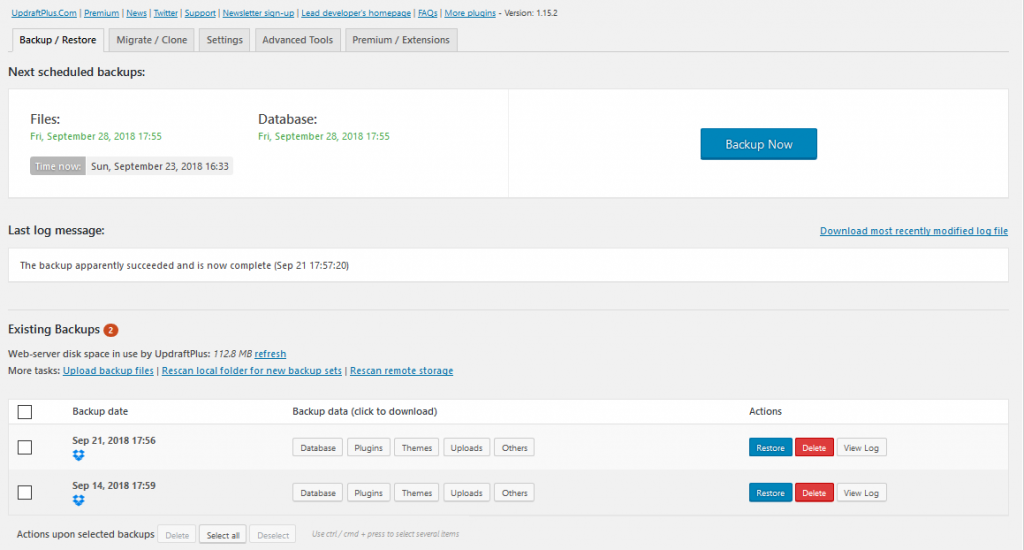Click the 'Time now:' label
1024x550 pixels.
coord(57,166)
